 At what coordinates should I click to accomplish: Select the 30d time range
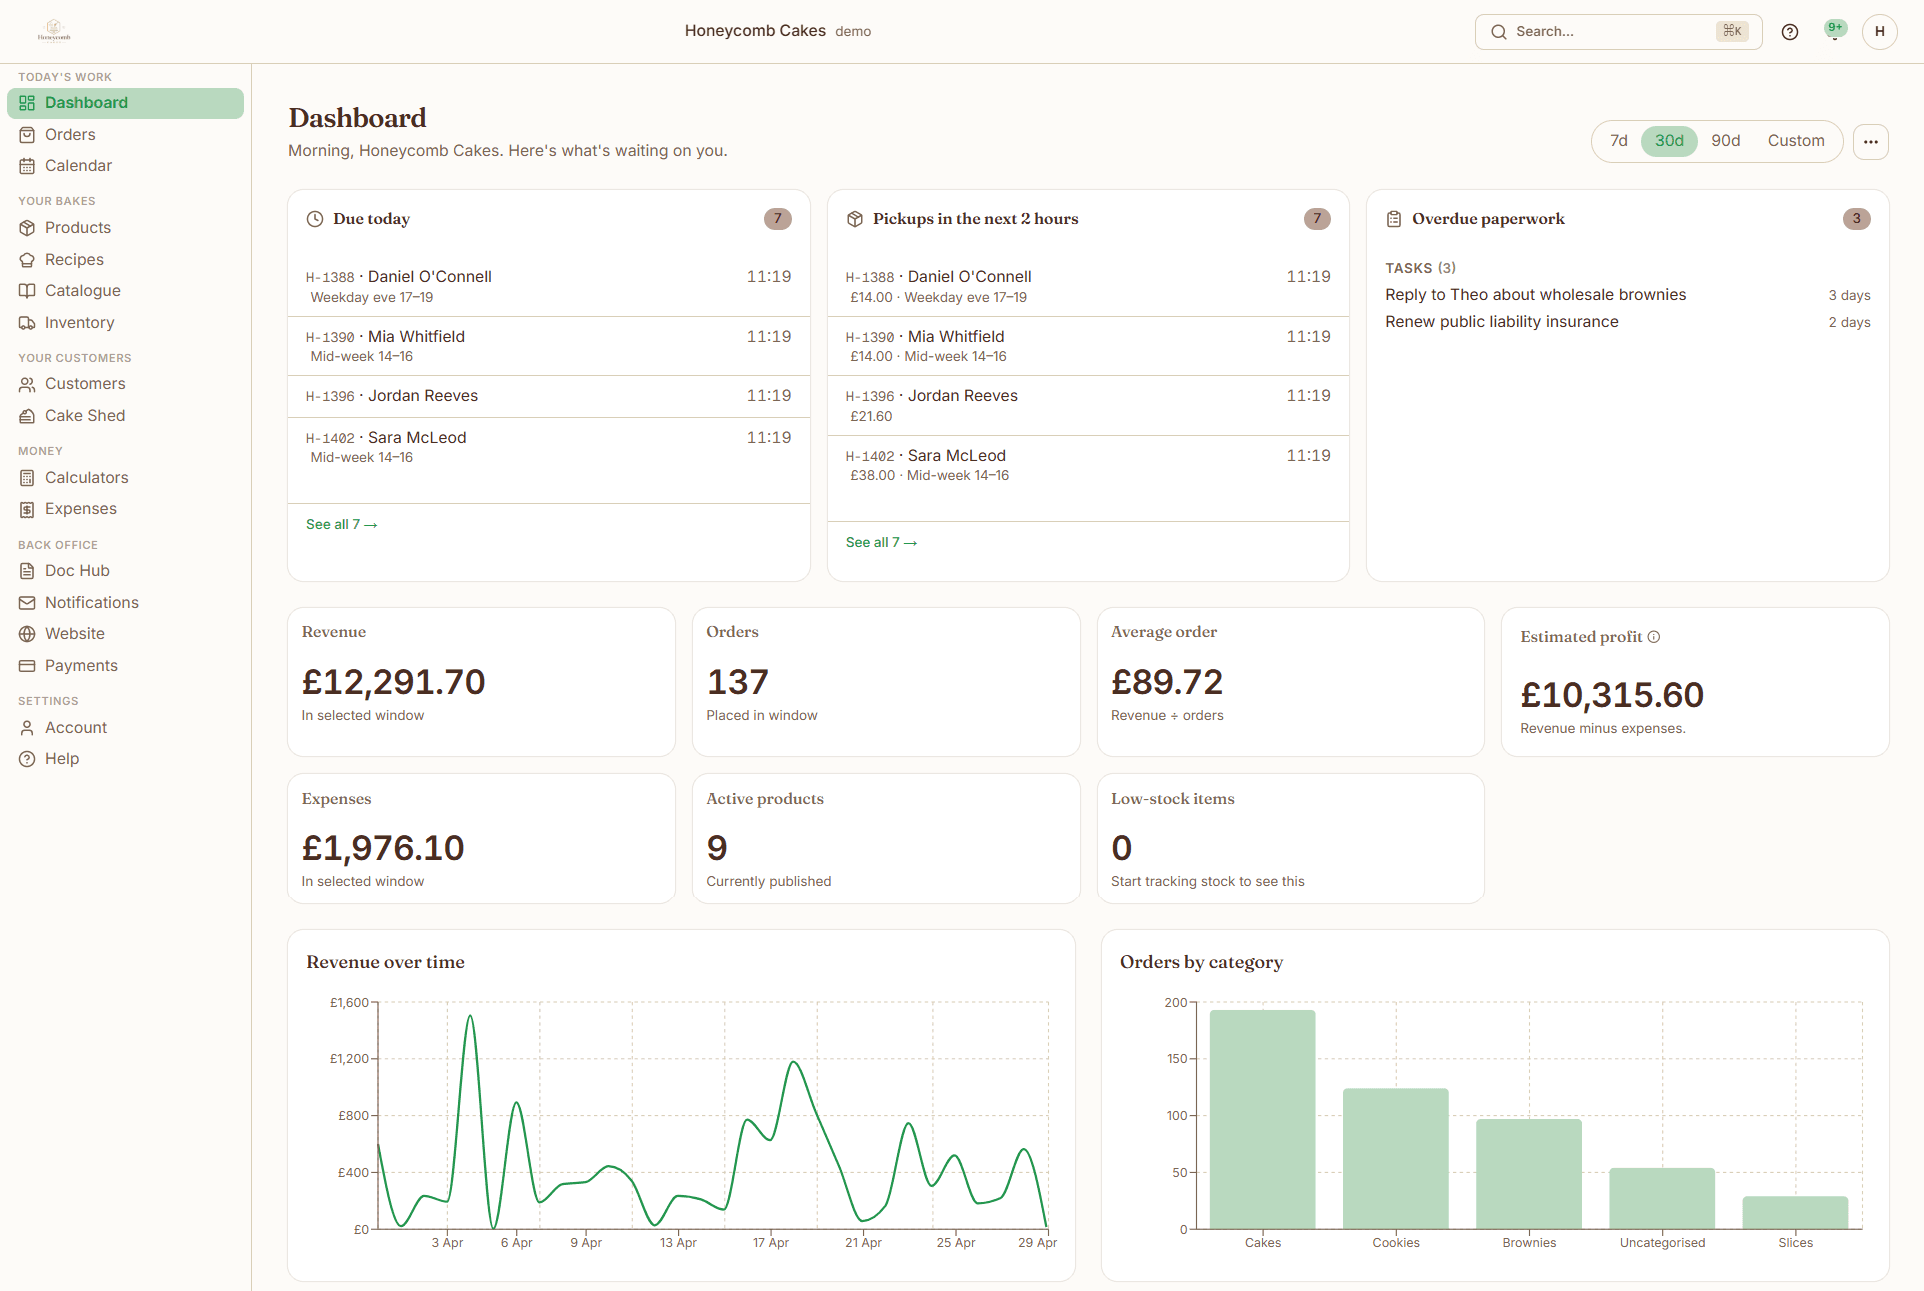pyautogui.click(x=1669, y=141)
